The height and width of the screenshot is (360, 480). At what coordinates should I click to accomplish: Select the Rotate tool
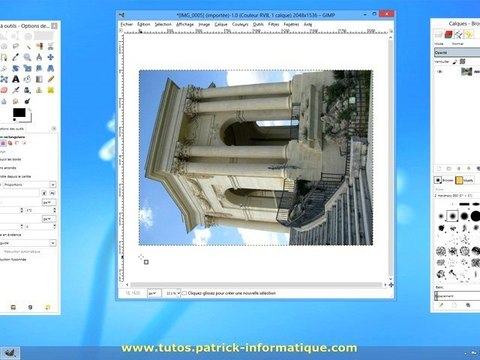tap(16, 68)
